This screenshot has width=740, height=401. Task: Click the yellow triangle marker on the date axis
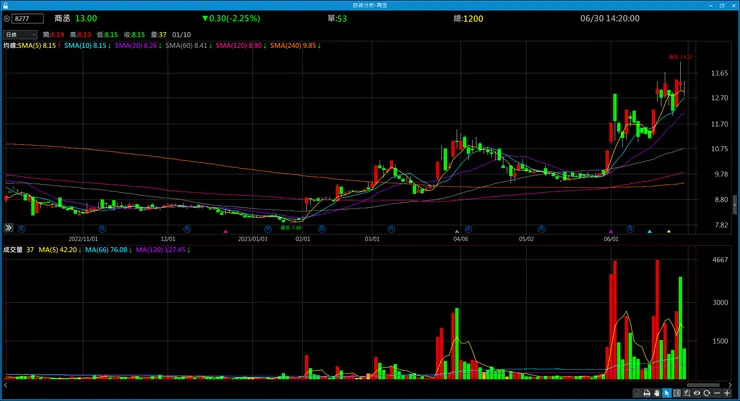tap(668, 231)
